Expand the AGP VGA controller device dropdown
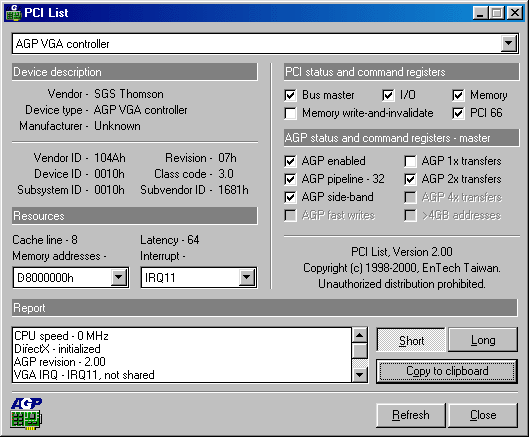Viewport: 529px width, 437px height. (x=509, y=44)
